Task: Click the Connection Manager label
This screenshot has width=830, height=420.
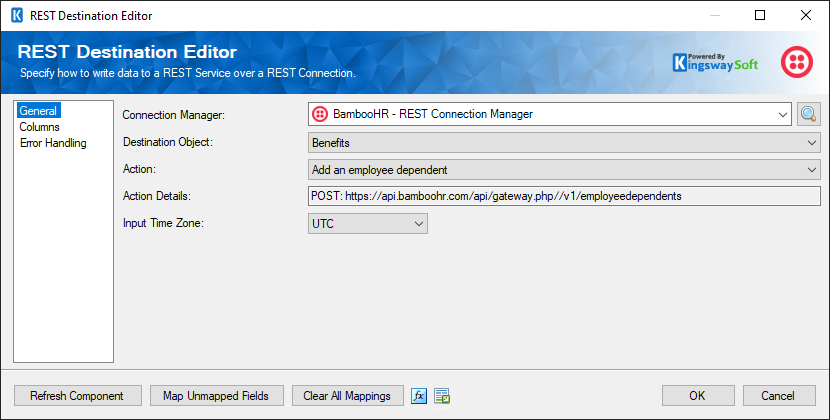Action: point(174,115)
